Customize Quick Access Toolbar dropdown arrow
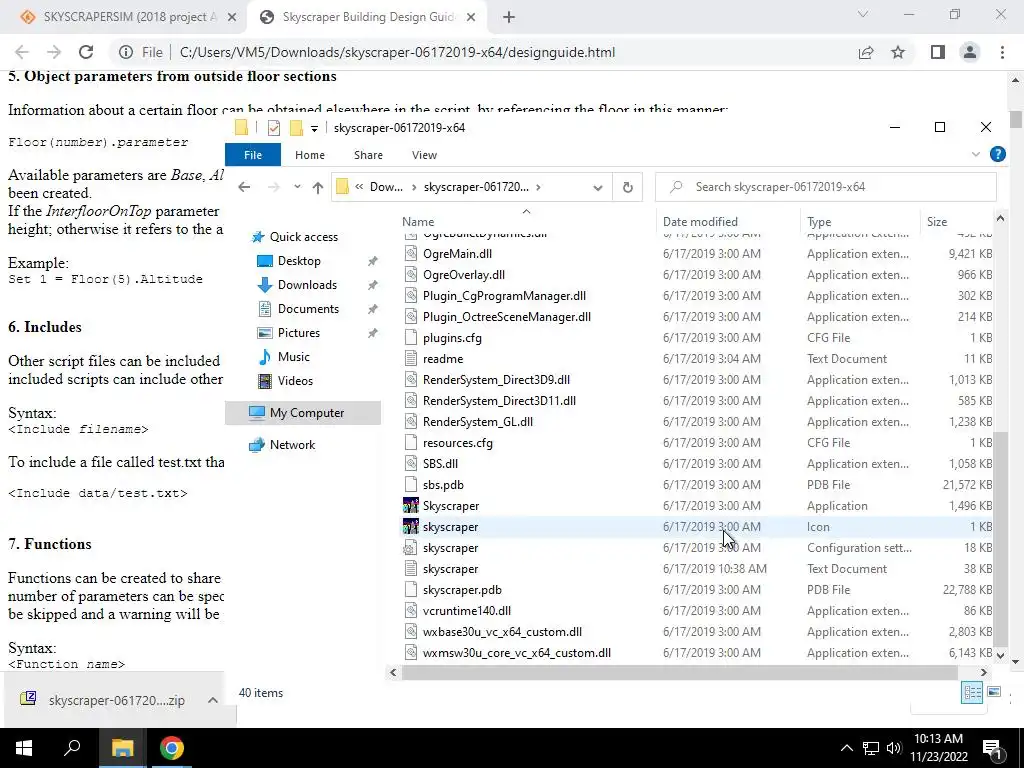This screenshot has height=768, width=1024. coord(314,129)
